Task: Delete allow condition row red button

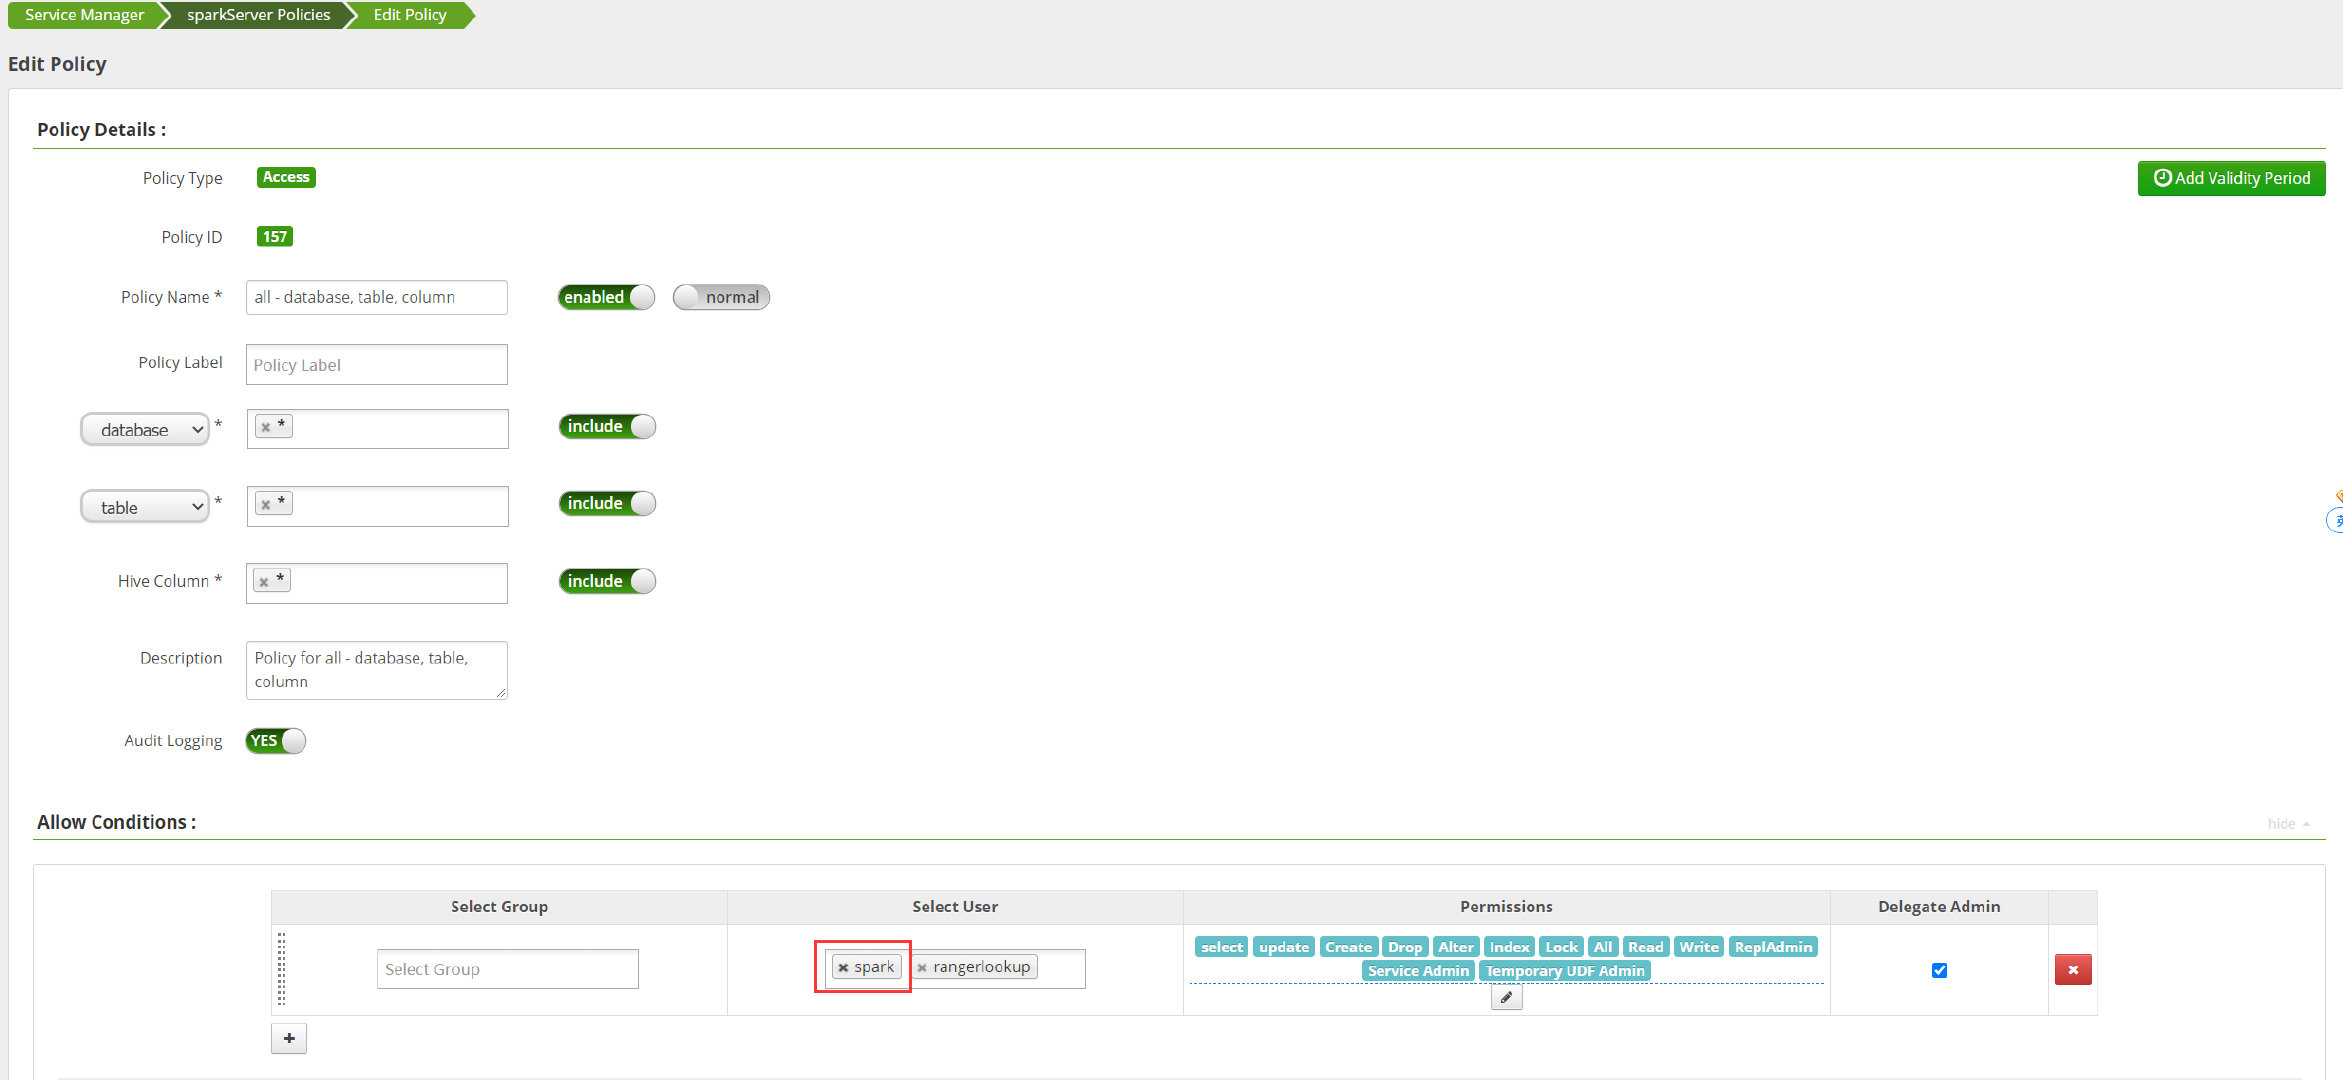Action: (x=2072, y=969)
